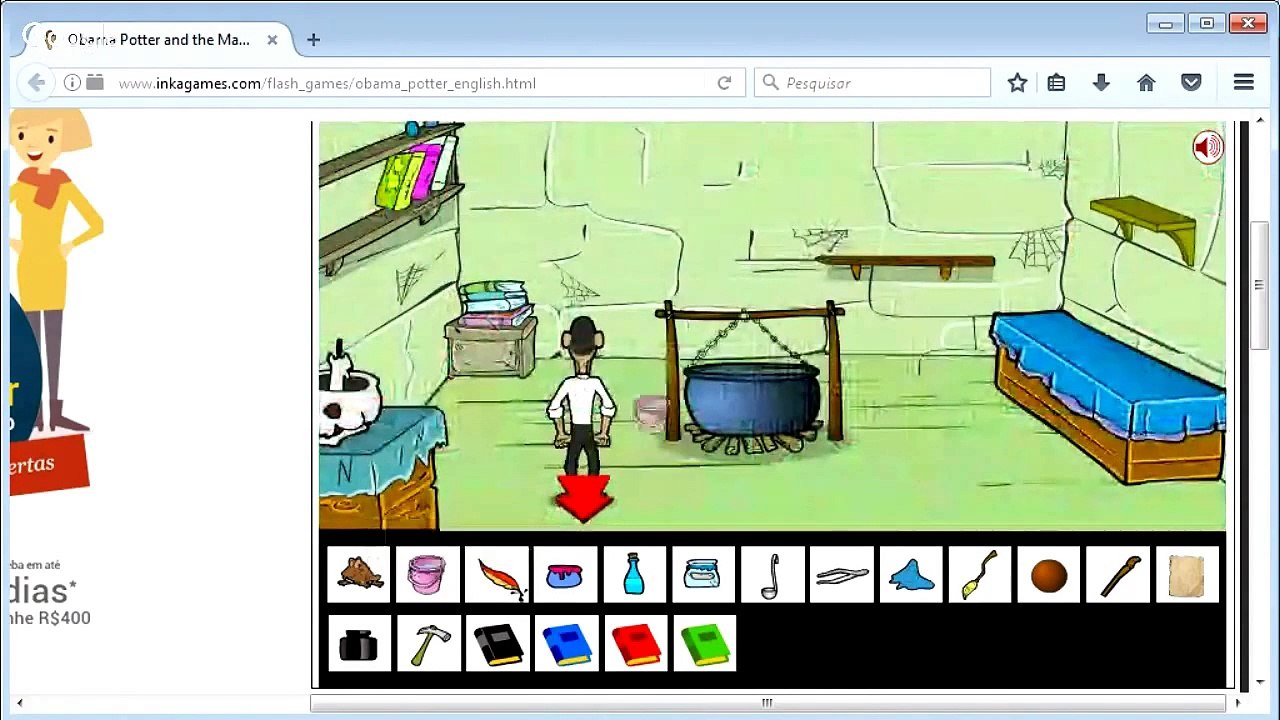Open a new browser tab

click(313, 40)
